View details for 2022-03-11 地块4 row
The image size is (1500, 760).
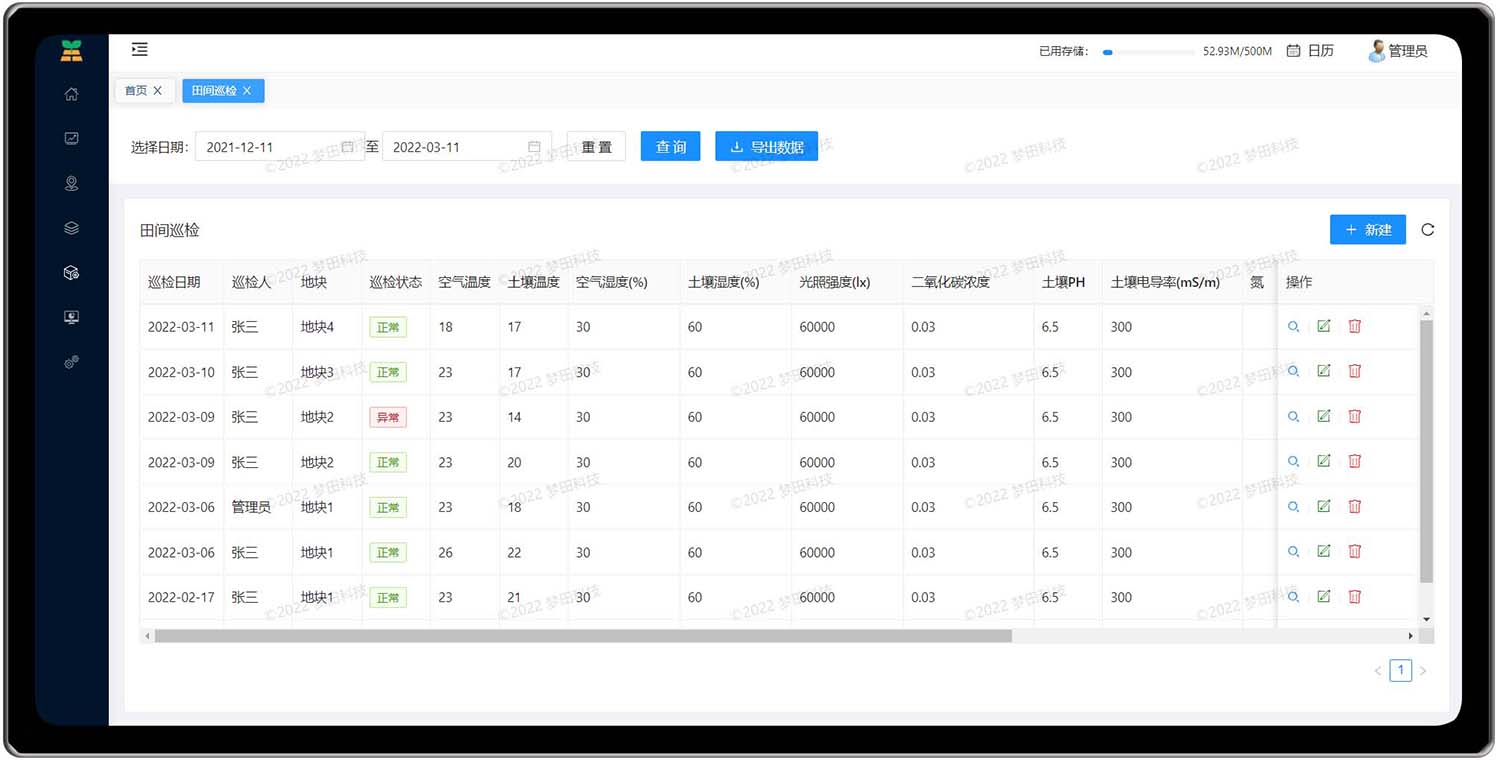1293,326
